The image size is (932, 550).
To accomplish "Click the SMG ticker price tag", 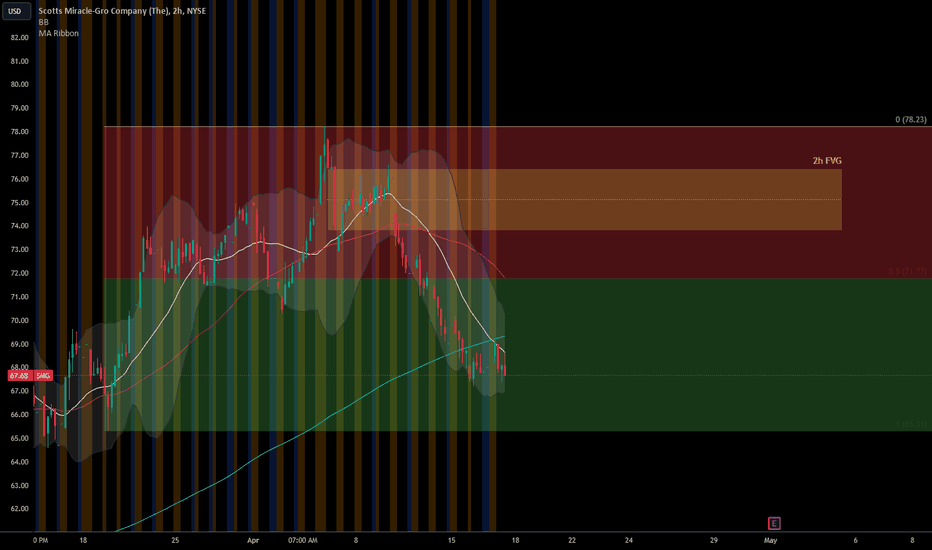I will click(x=43, y=376).
